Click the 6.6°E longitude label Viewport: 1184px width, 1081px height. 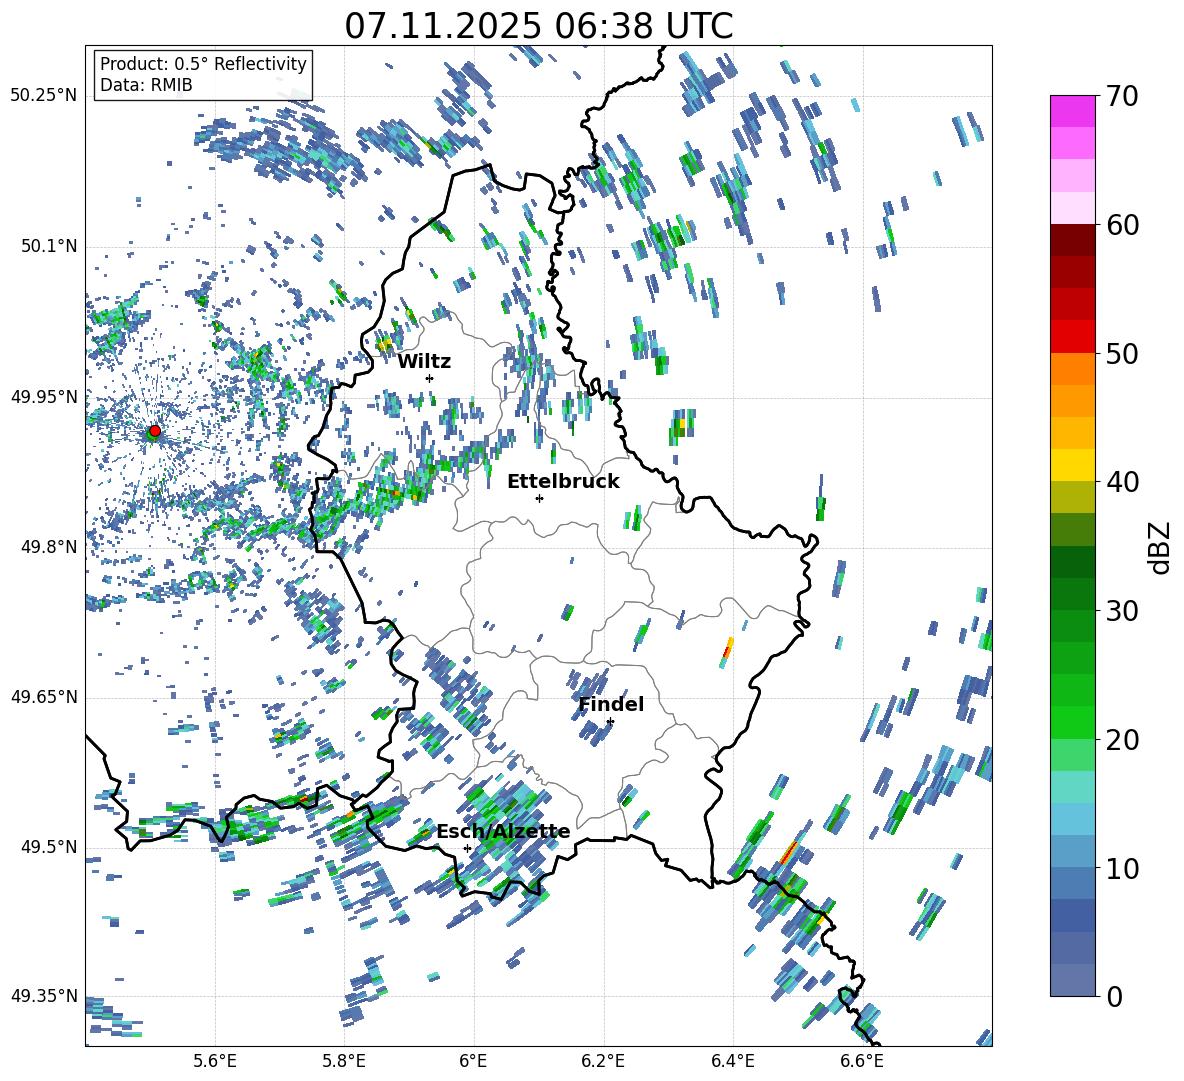[x=862, y=1061]
